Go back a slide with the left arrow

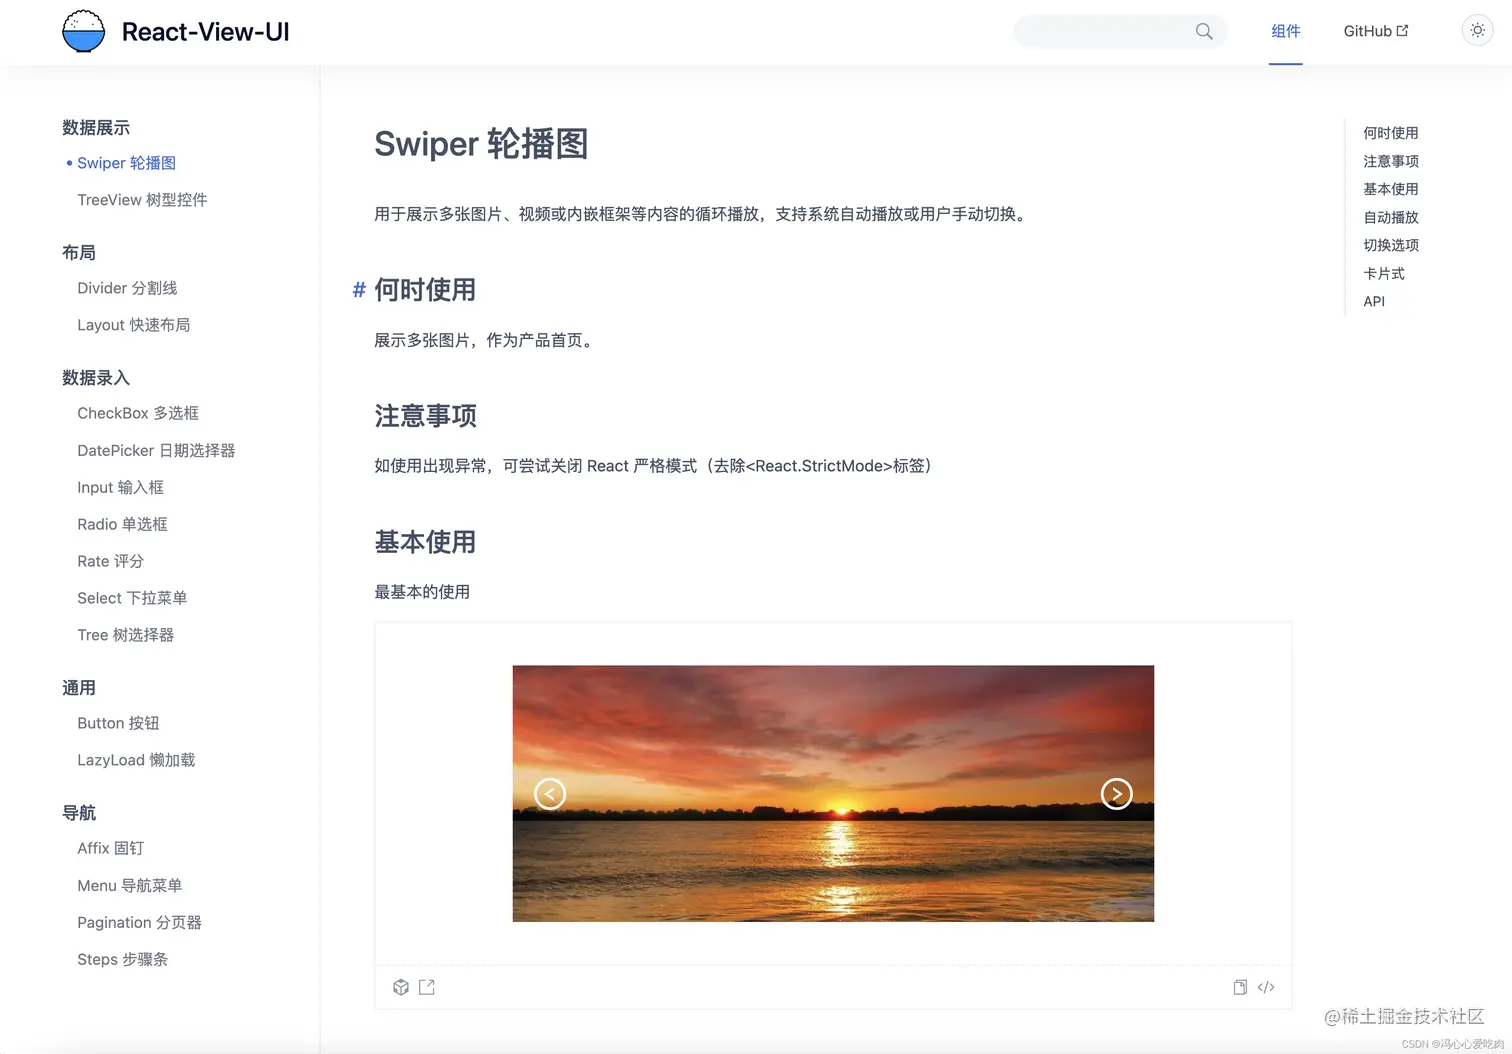pyautogui.click(x=549, y=793)
